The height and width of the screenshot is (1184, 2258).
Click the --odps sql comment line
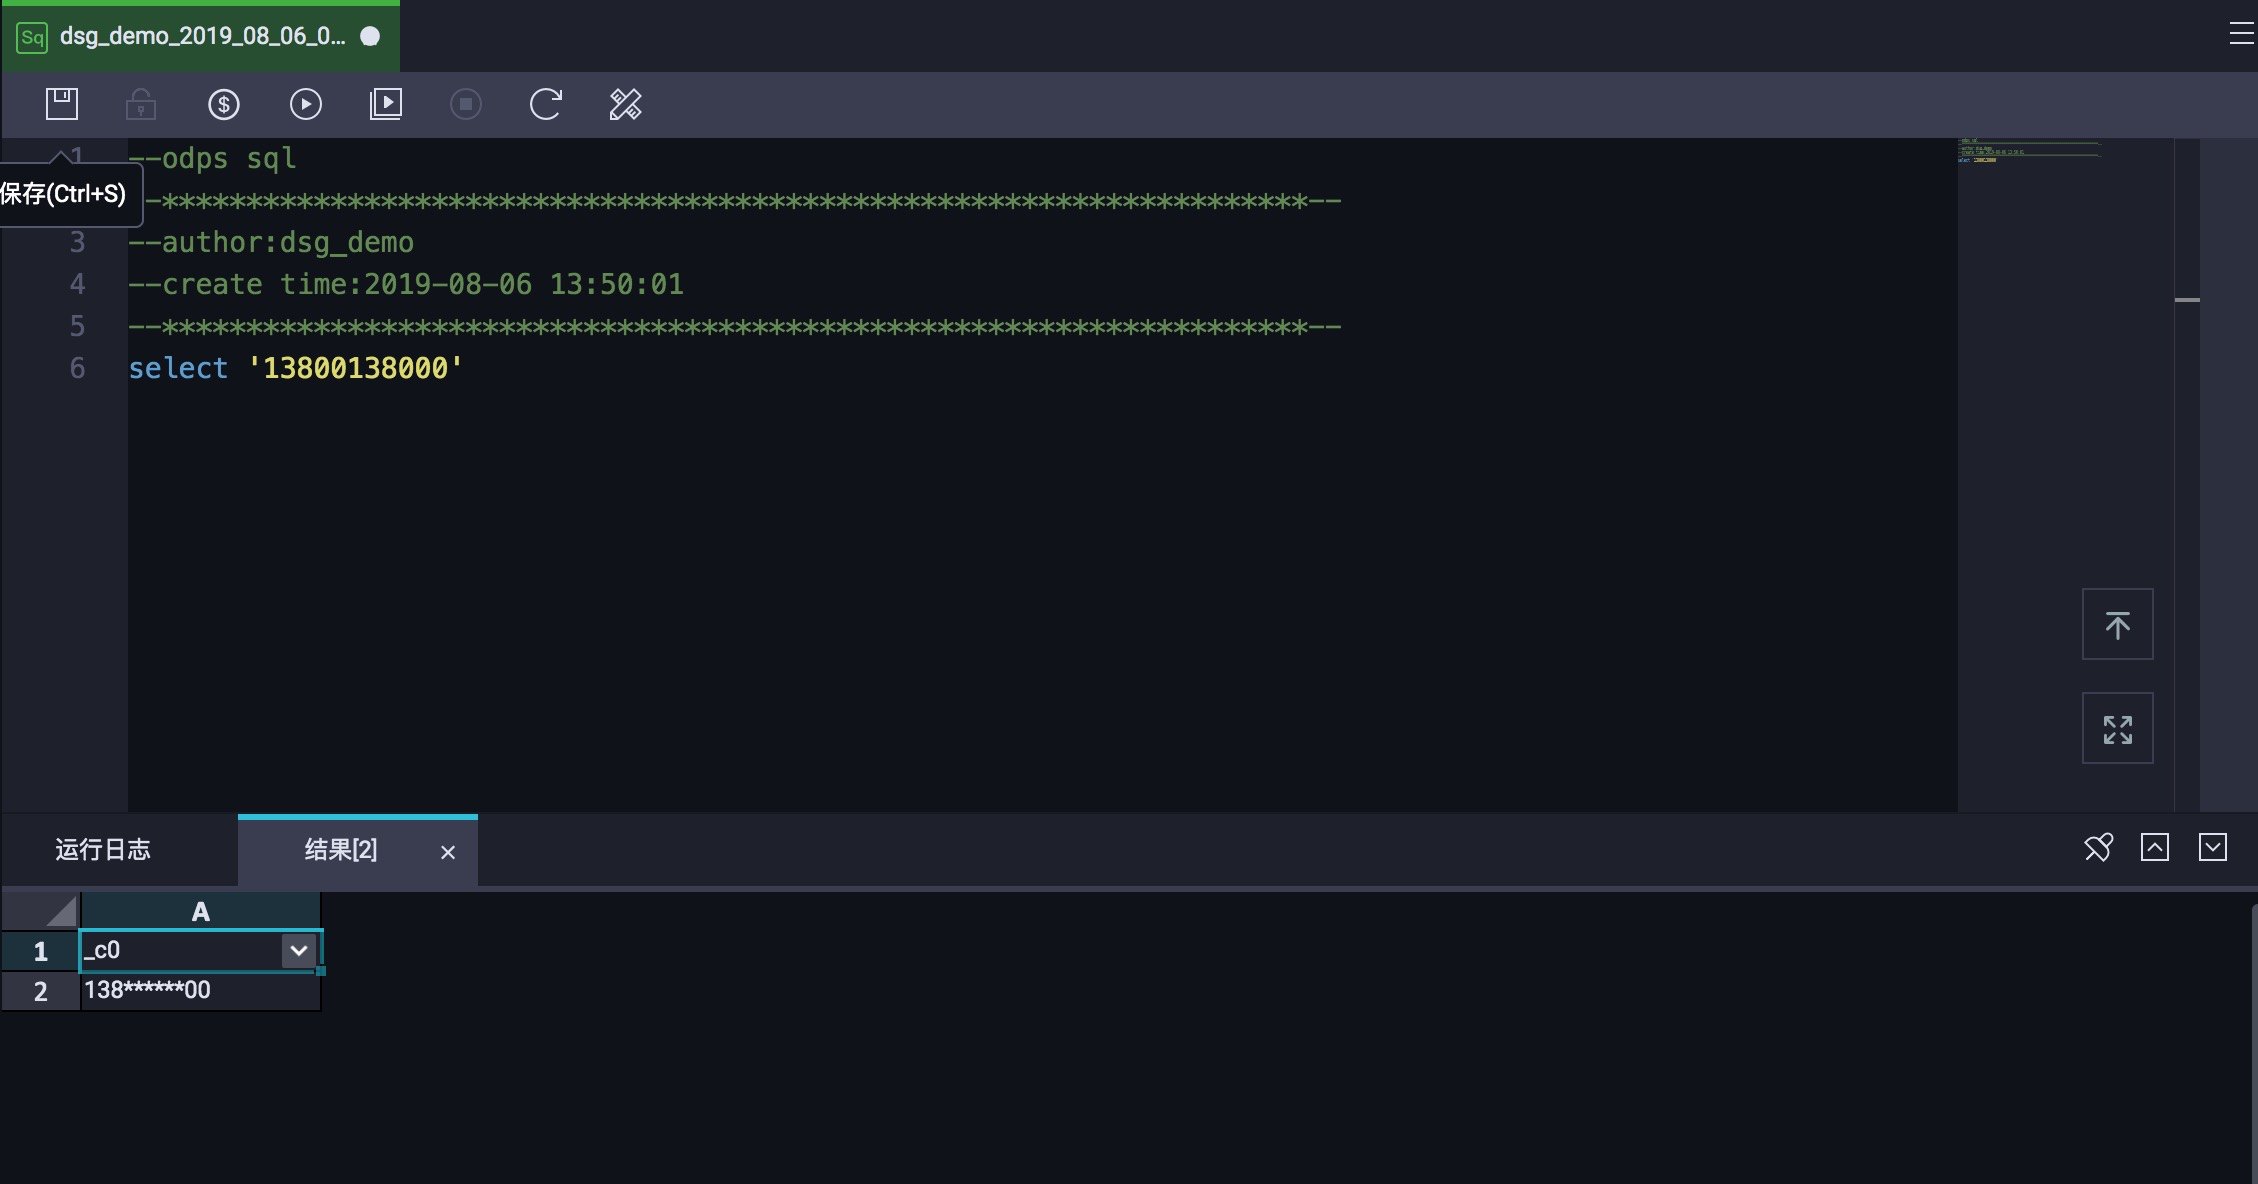click(212, 158)
